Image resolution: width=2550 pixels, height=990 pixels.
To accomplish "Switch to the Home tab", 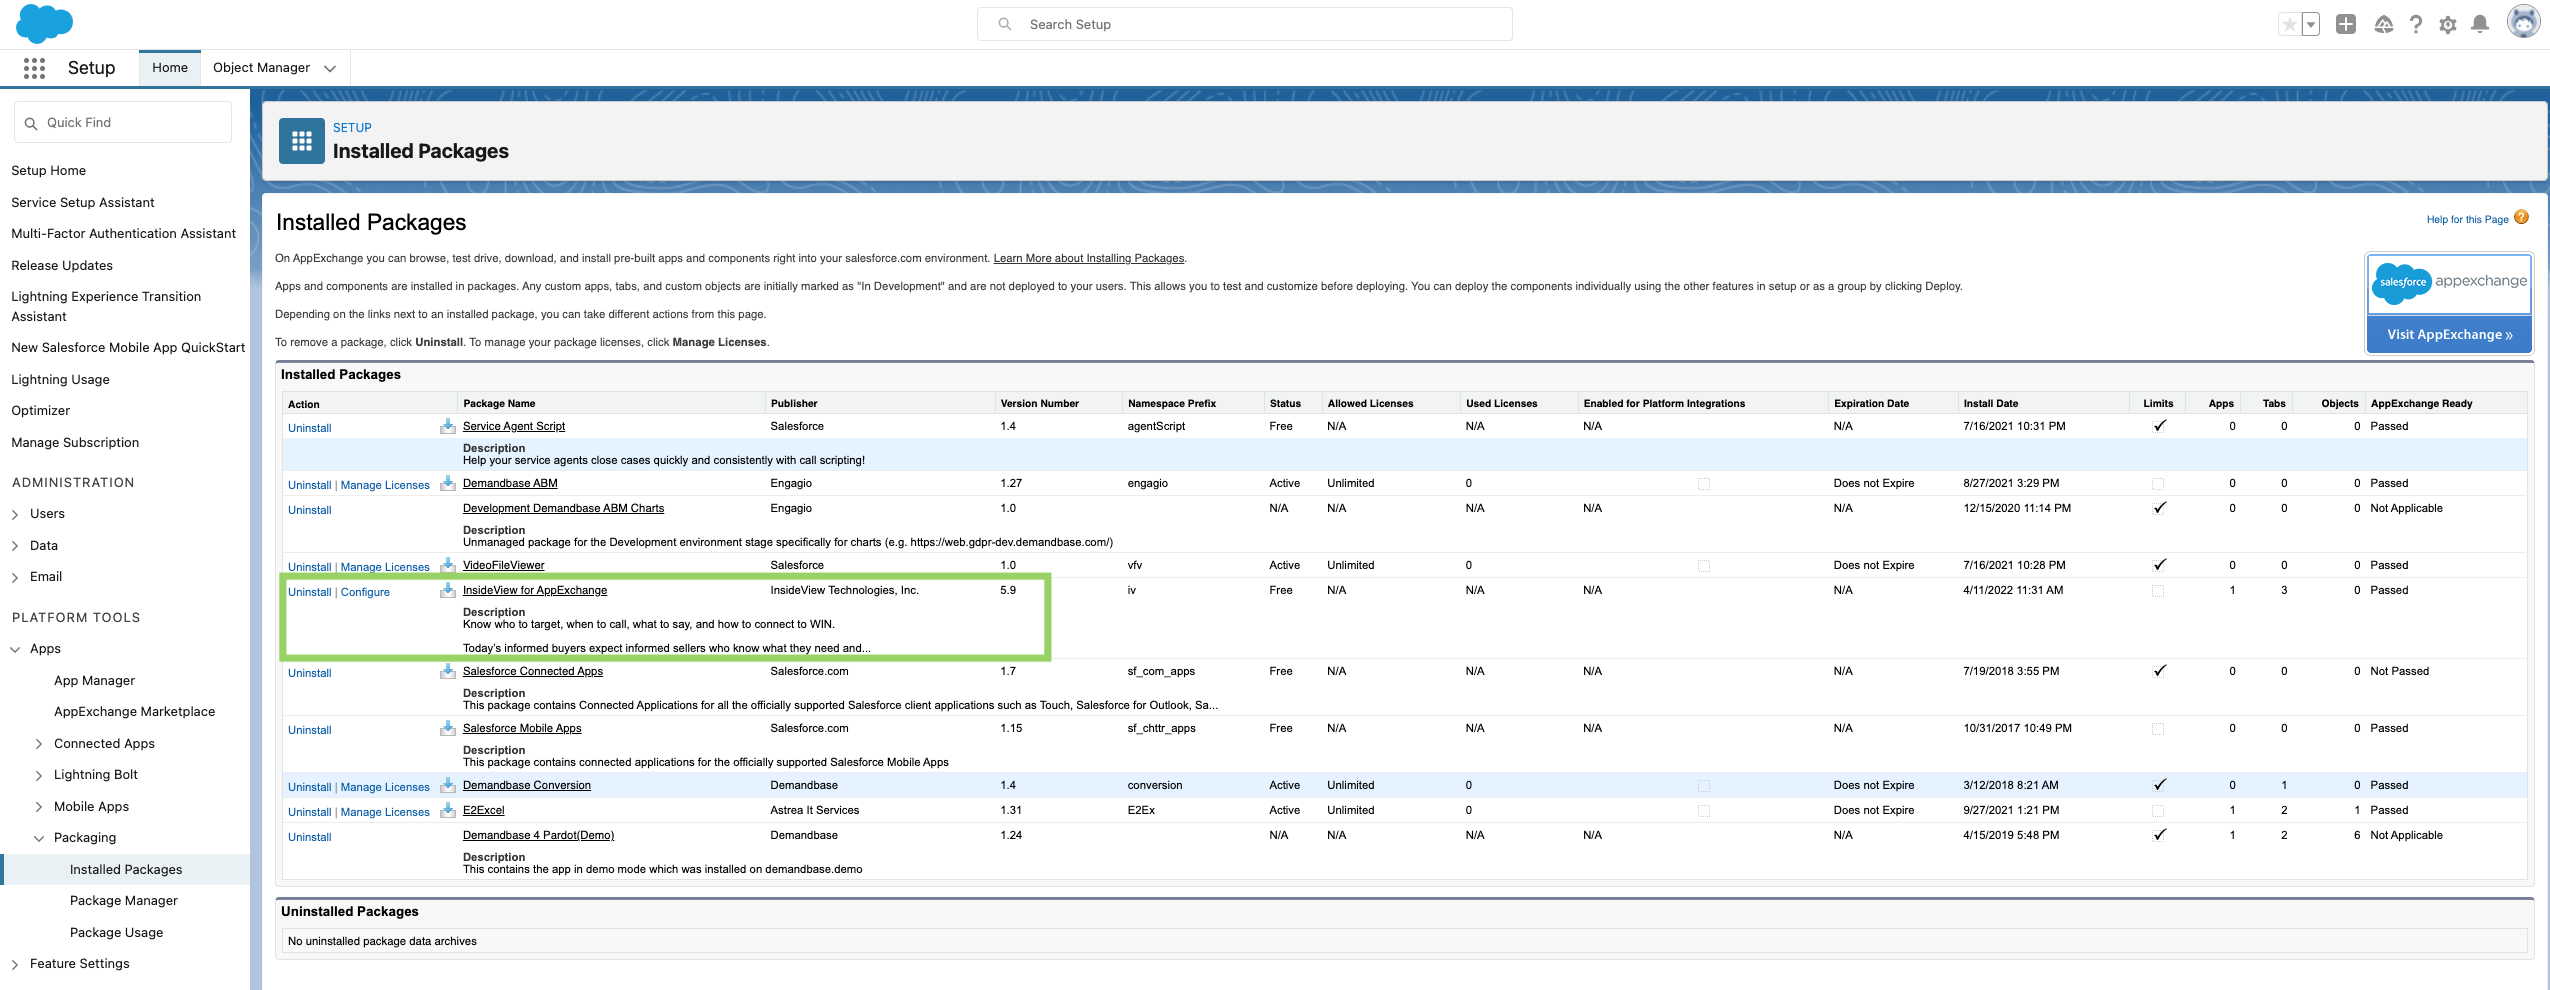I will pos(170,68).
